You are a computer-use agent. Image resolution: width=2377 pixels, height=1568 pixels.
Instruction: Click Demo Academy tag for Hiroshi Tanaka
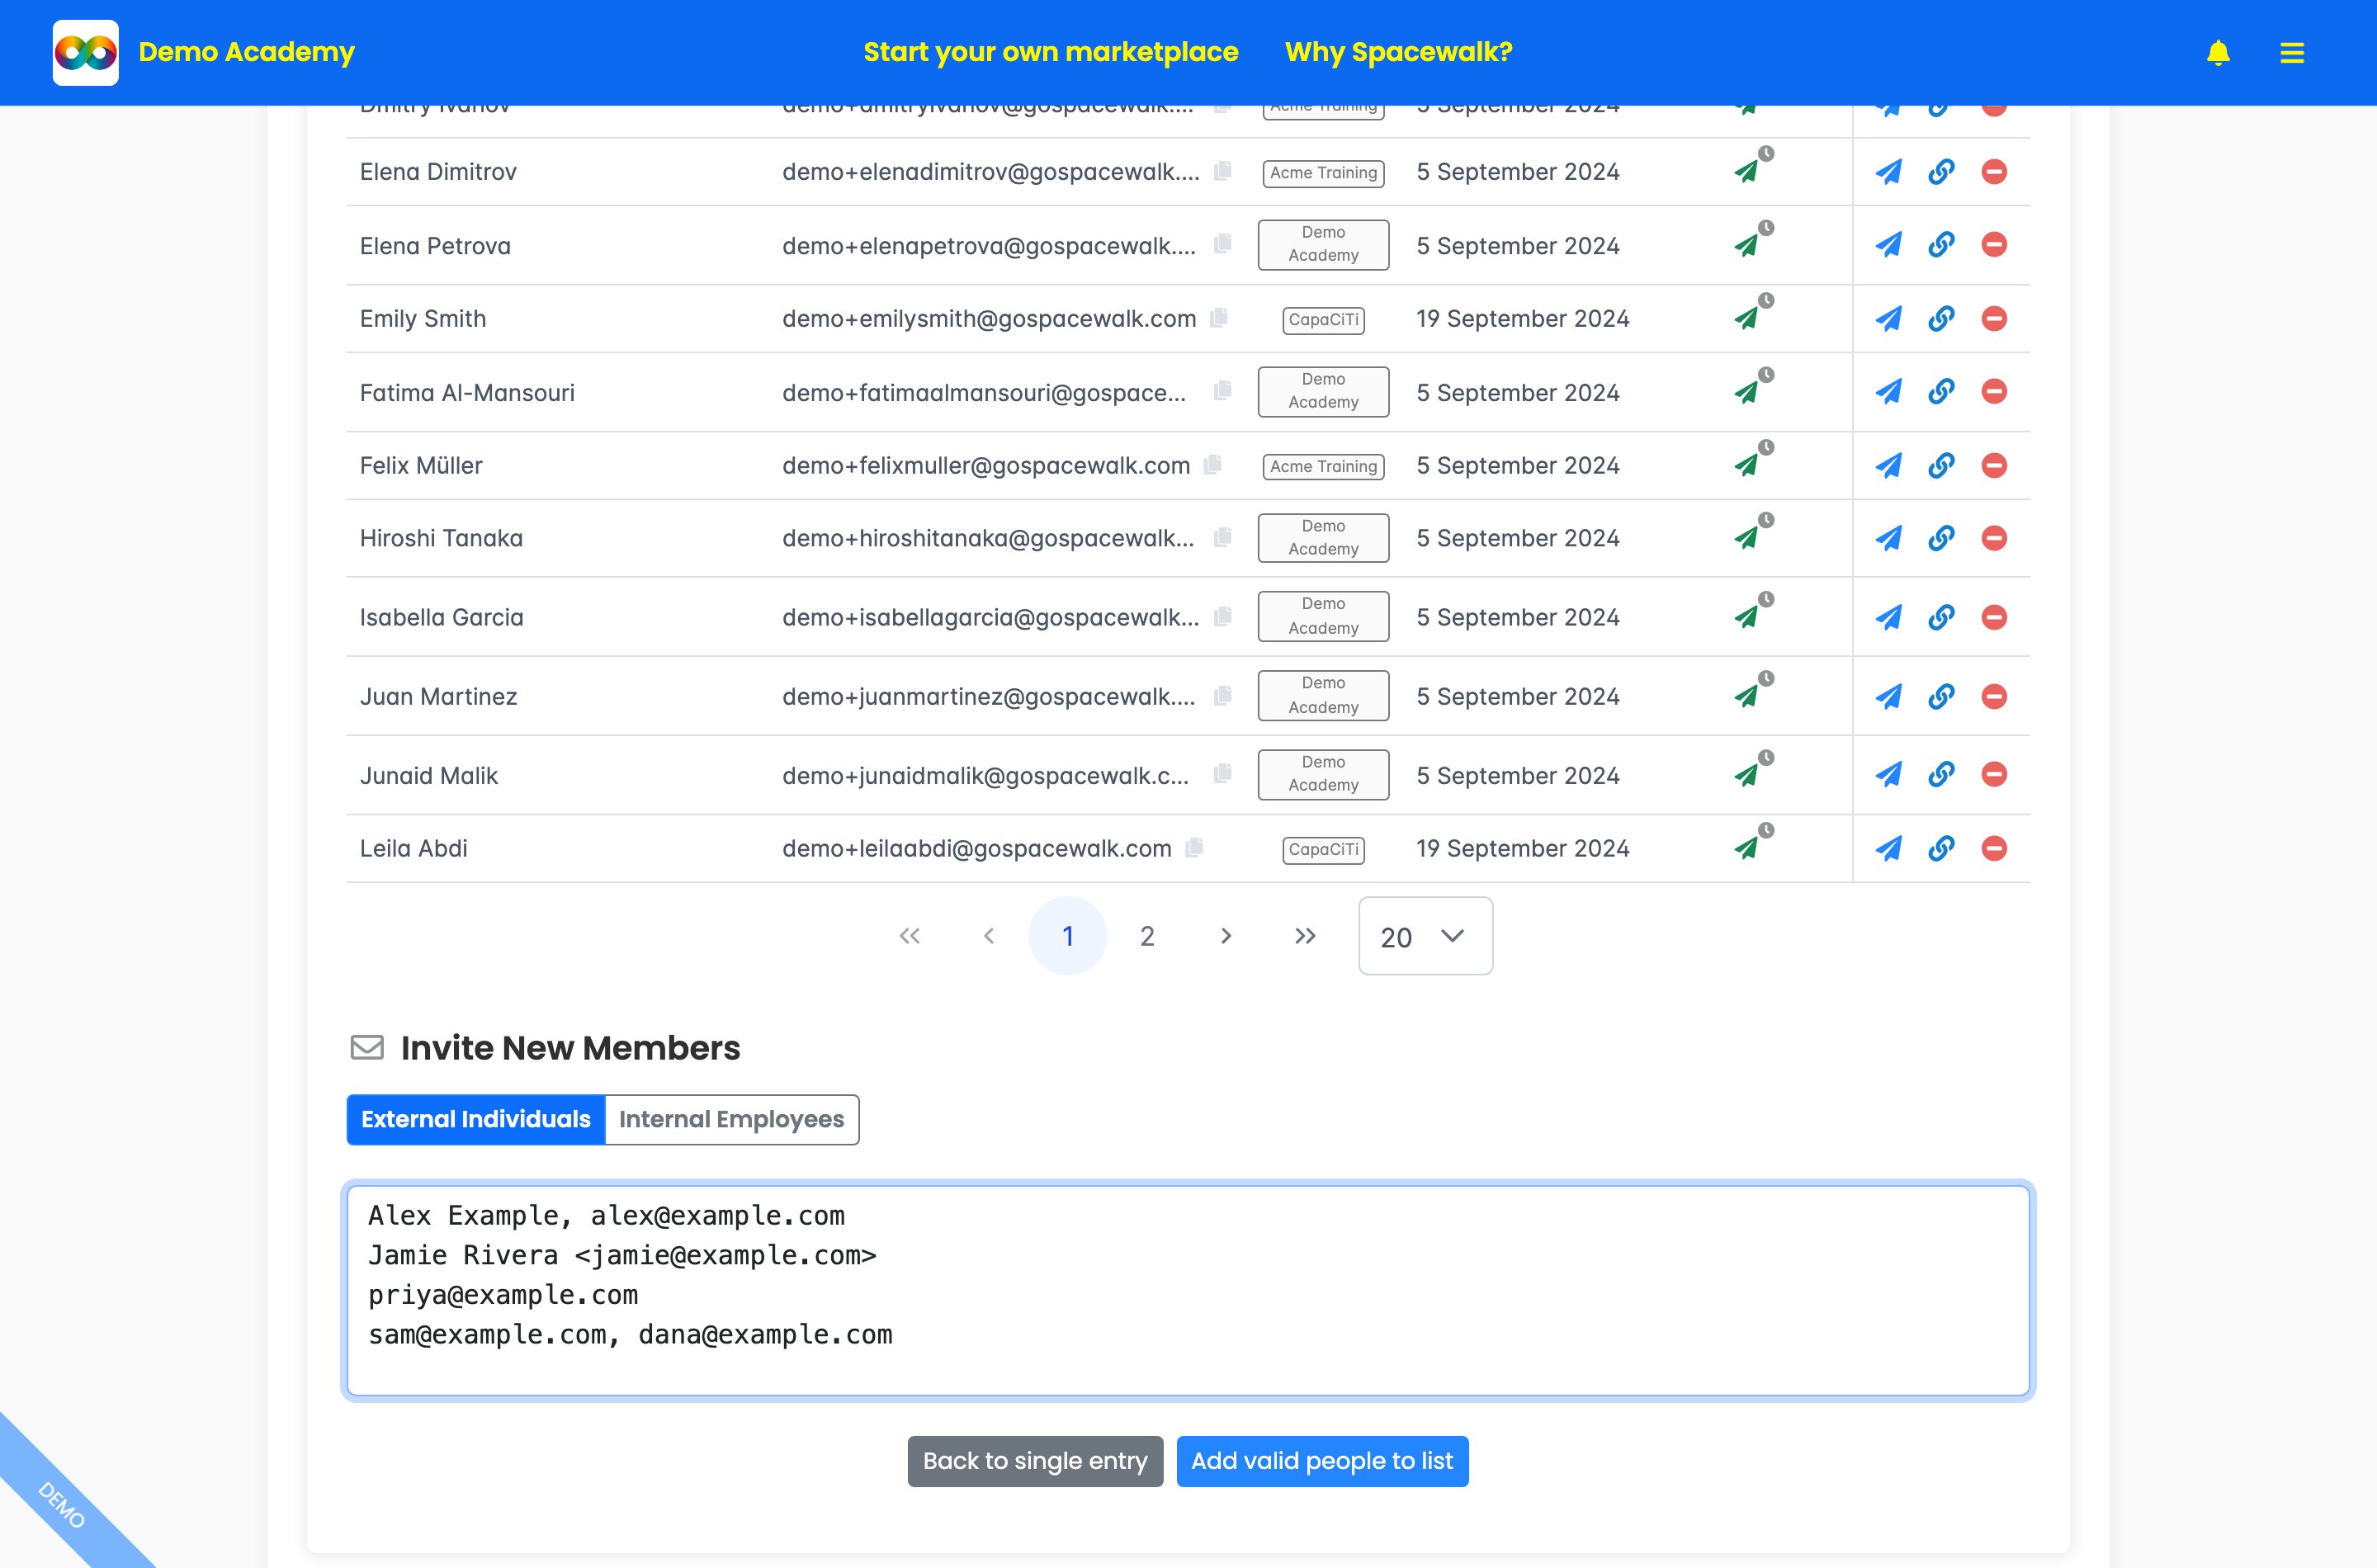tap(1323, 538)
